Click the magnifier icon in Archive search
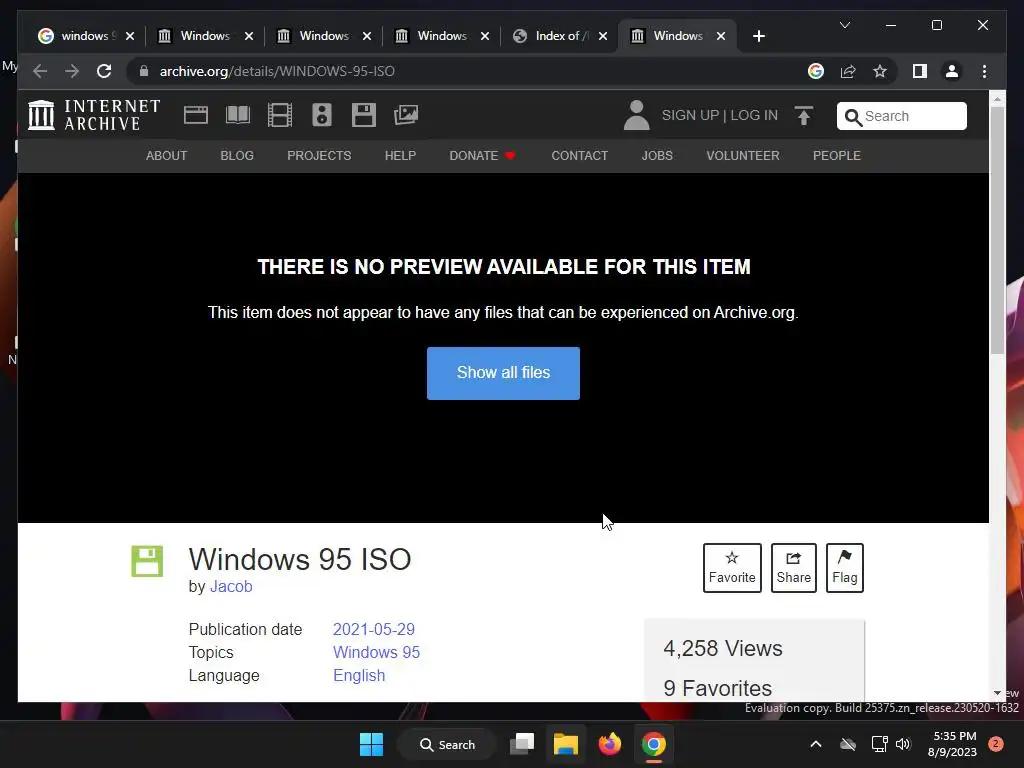1024x768 pixels. point(852,117)
